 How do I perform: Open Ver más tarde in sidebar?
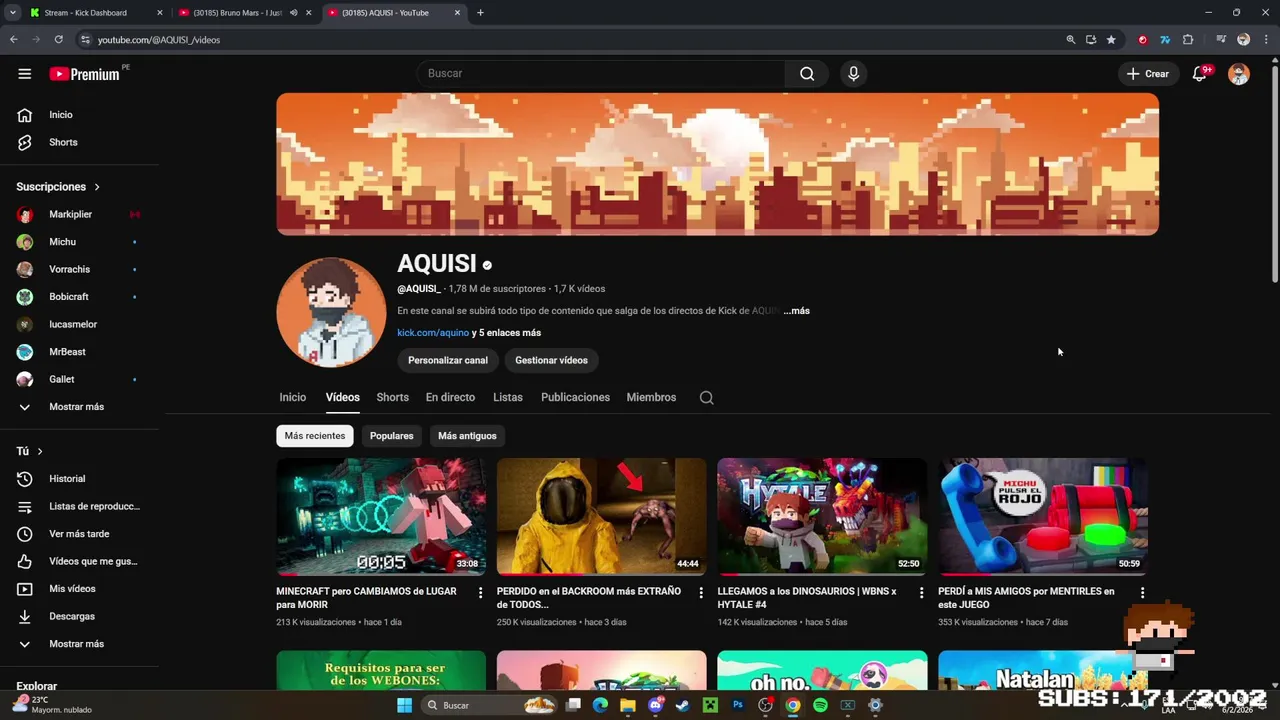click(79, 534)
